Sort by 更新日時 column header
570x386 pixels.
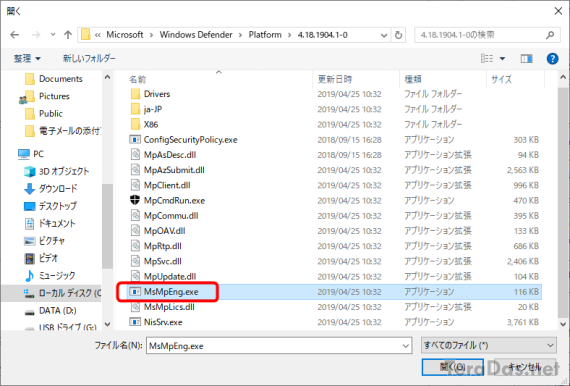pyautogui.click(x=334, y=79)
